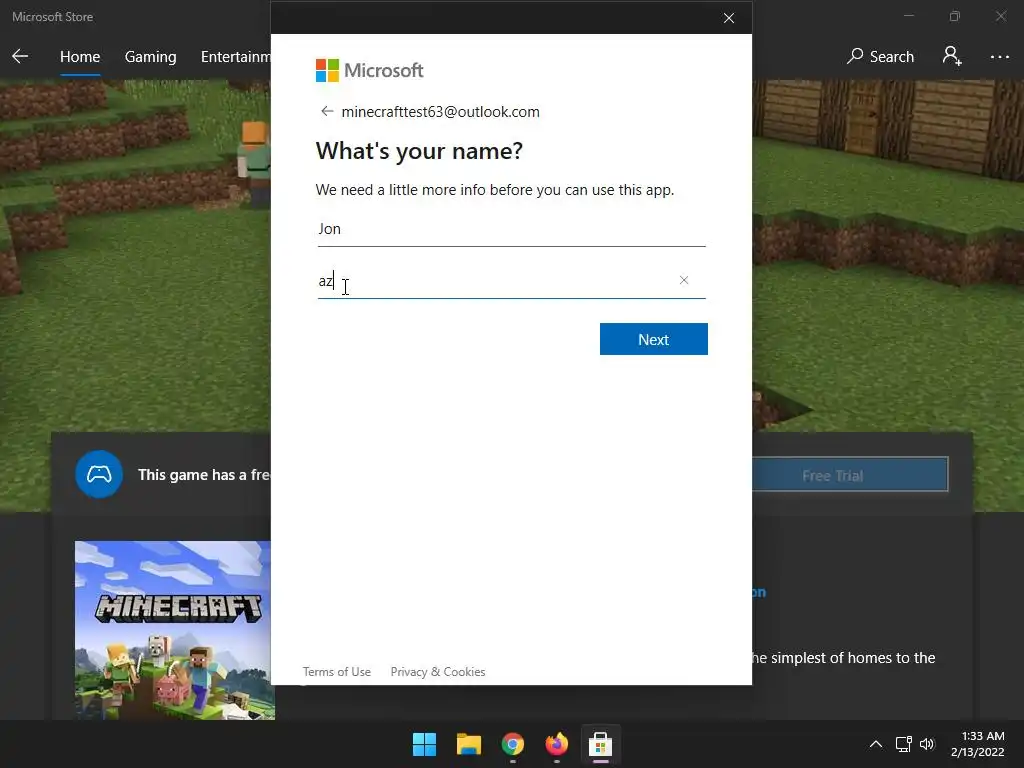Open File Explorer from taskbar

468,744
